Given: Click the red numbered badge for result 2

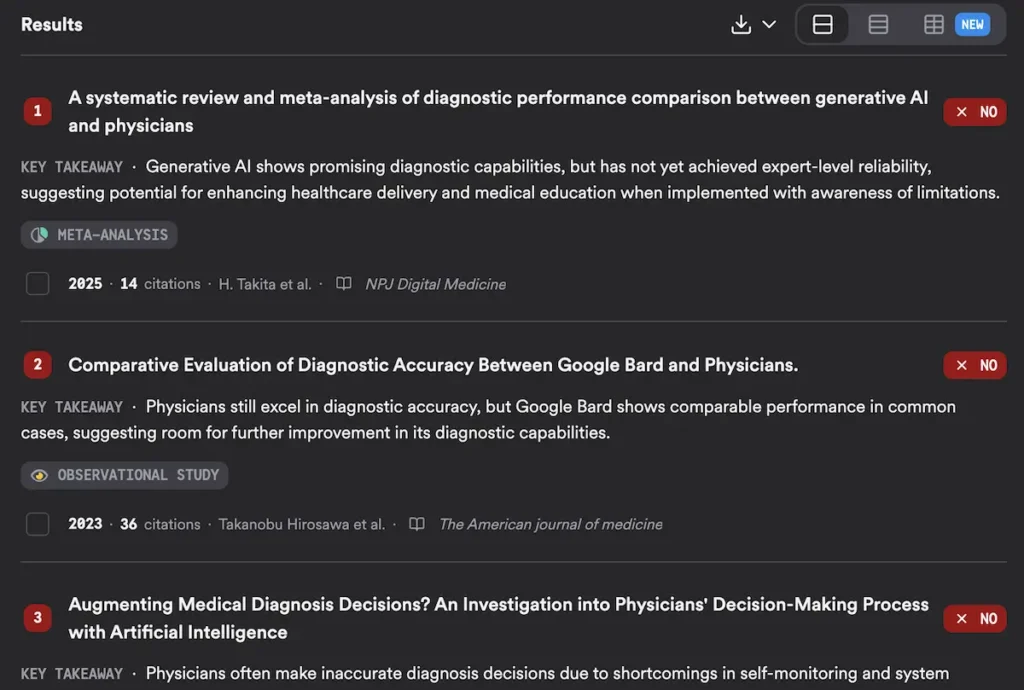Looking at the screenshot, I should point(37,365).
